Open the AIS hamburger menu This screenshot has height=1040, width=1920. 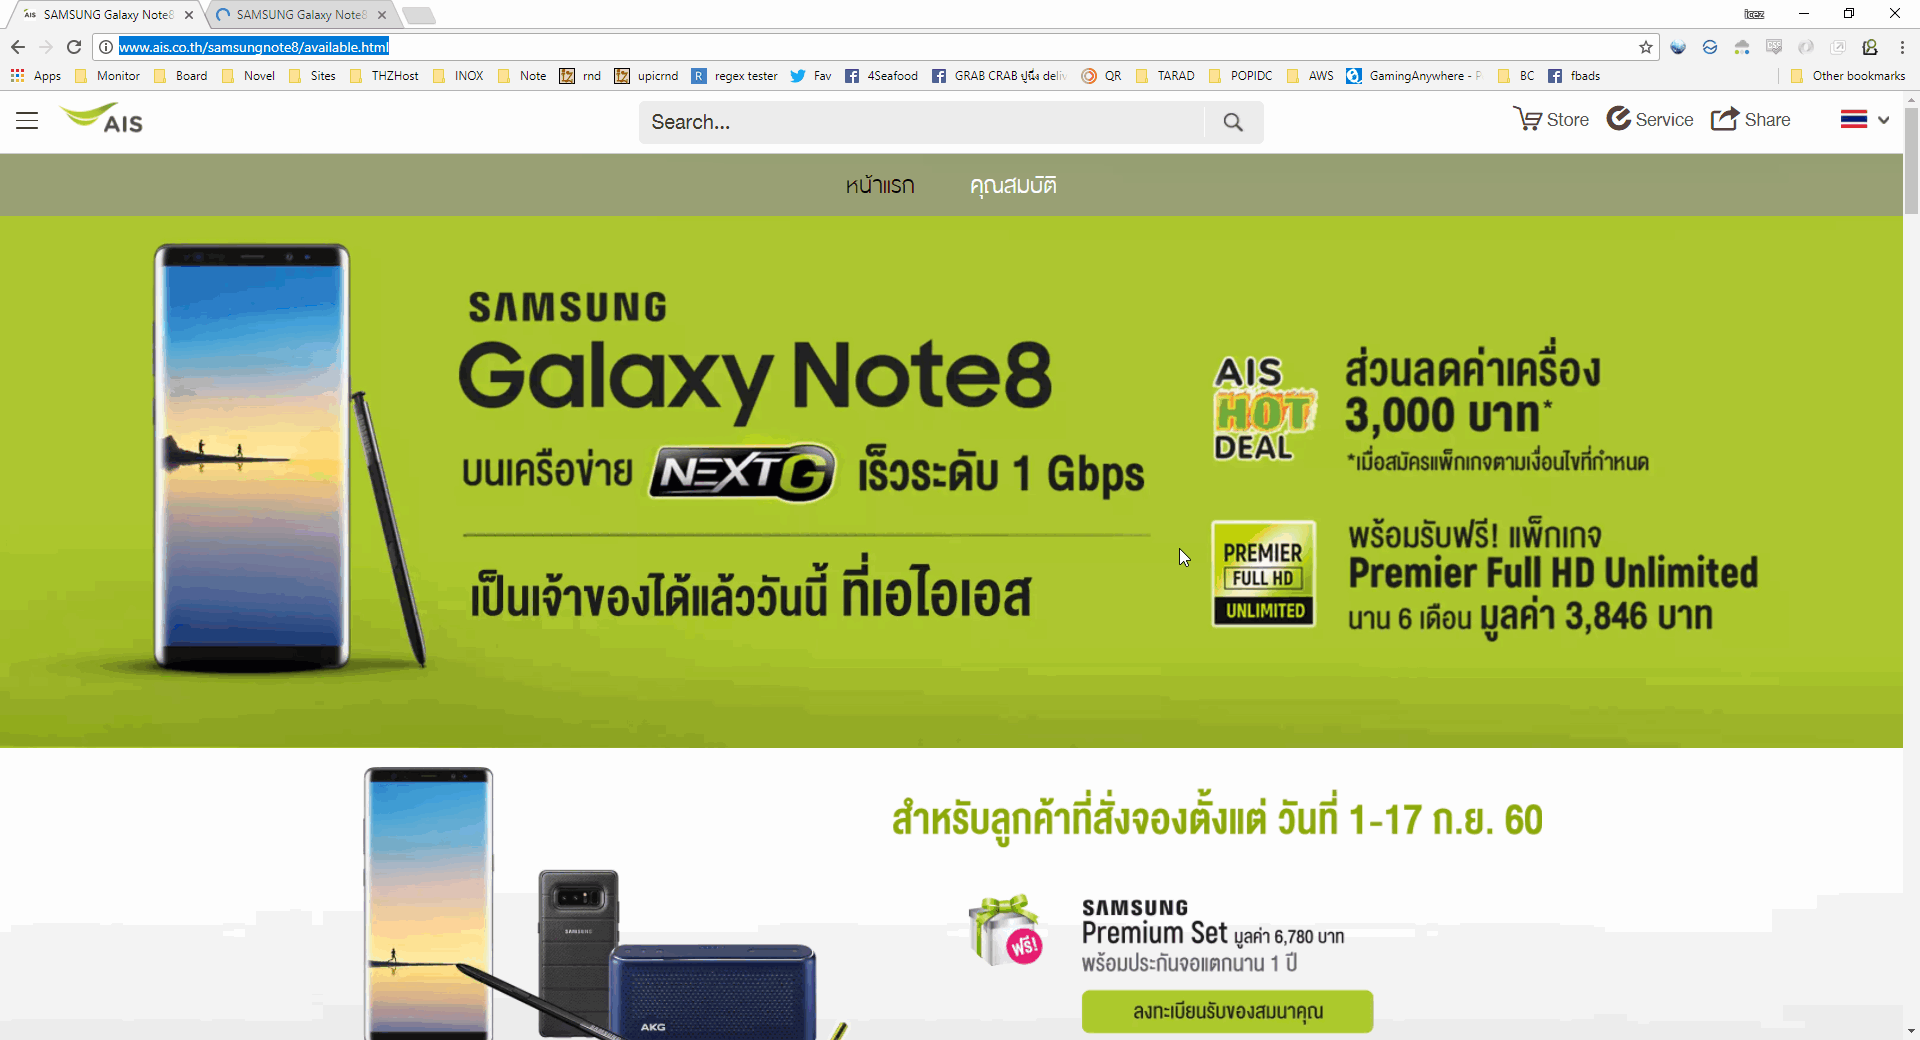pos(27,121)
